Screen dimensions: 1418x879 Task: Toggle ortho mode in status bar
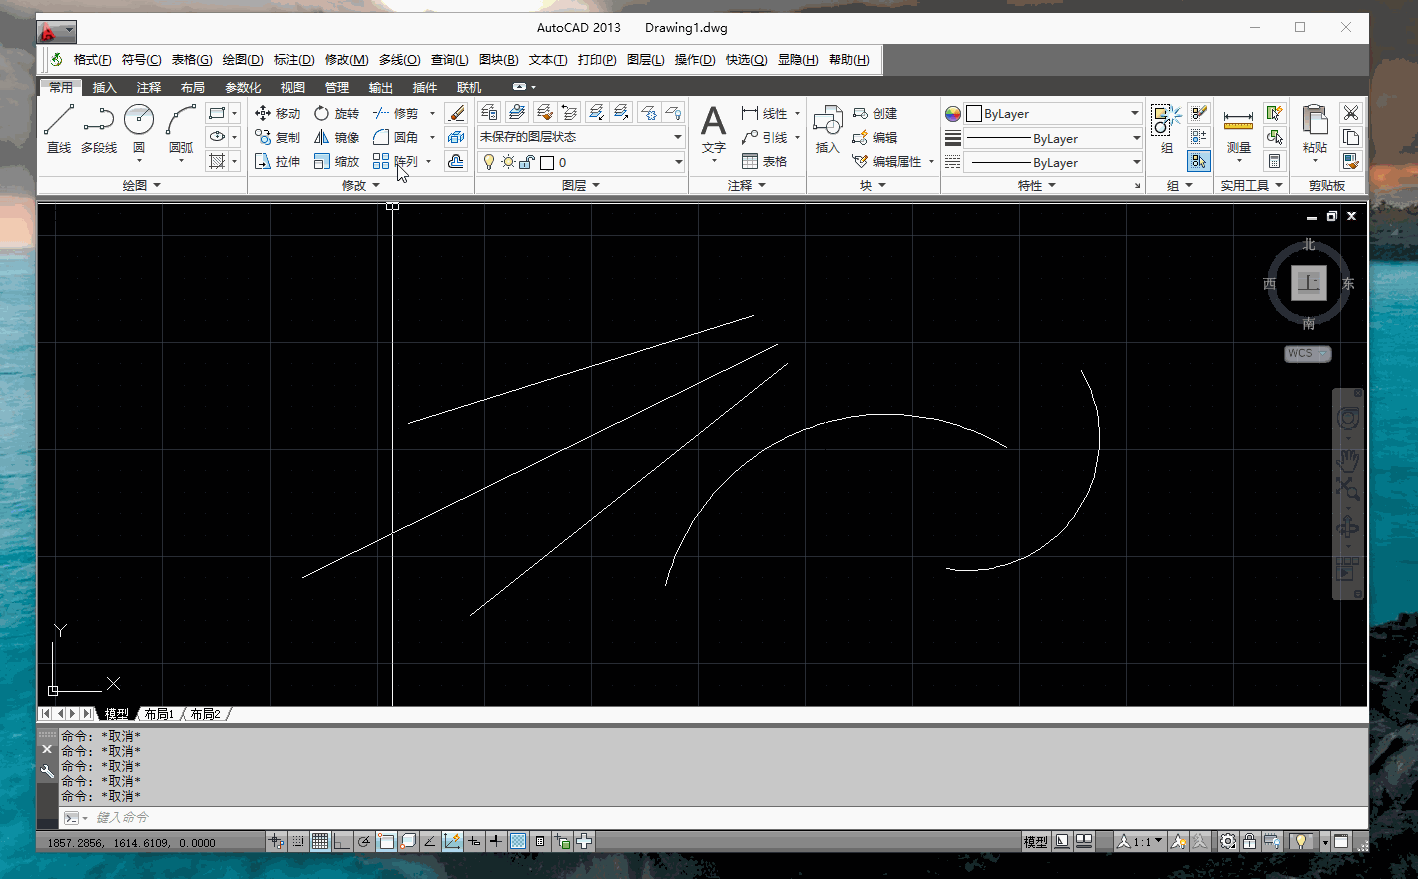(342, 842)
